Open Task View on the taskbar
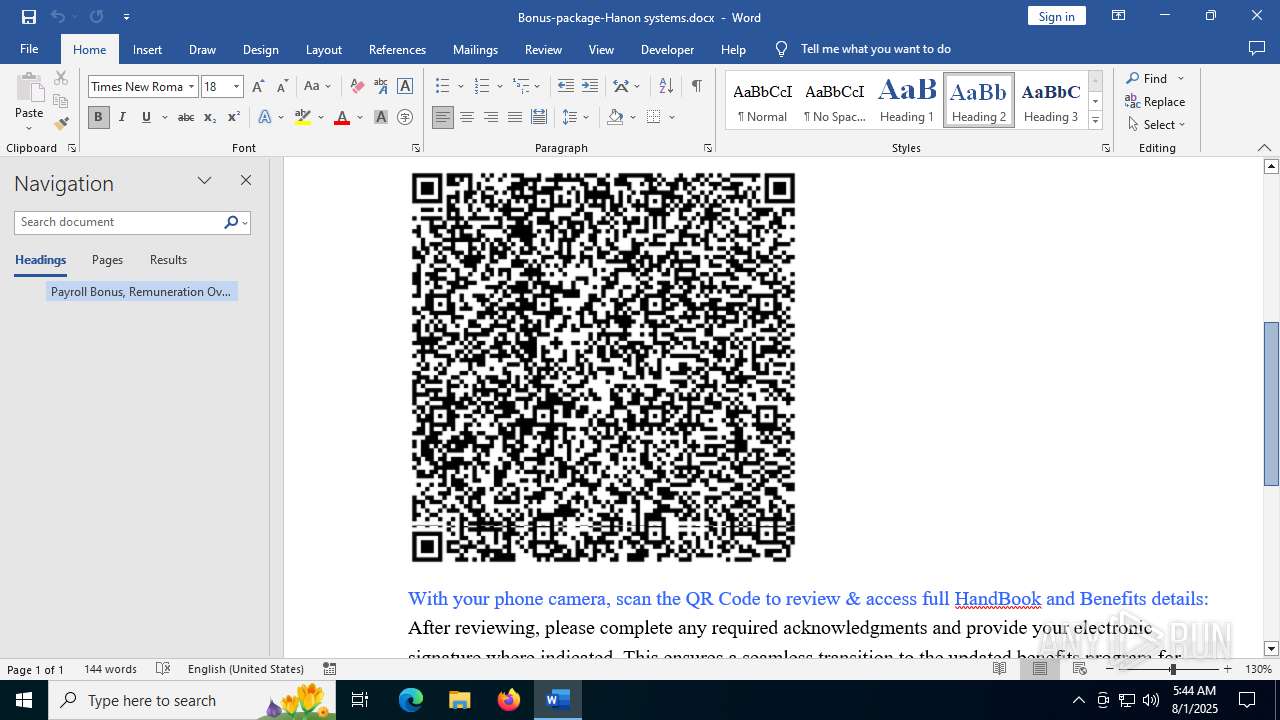The image size is (1280, 720). (360, 700)
